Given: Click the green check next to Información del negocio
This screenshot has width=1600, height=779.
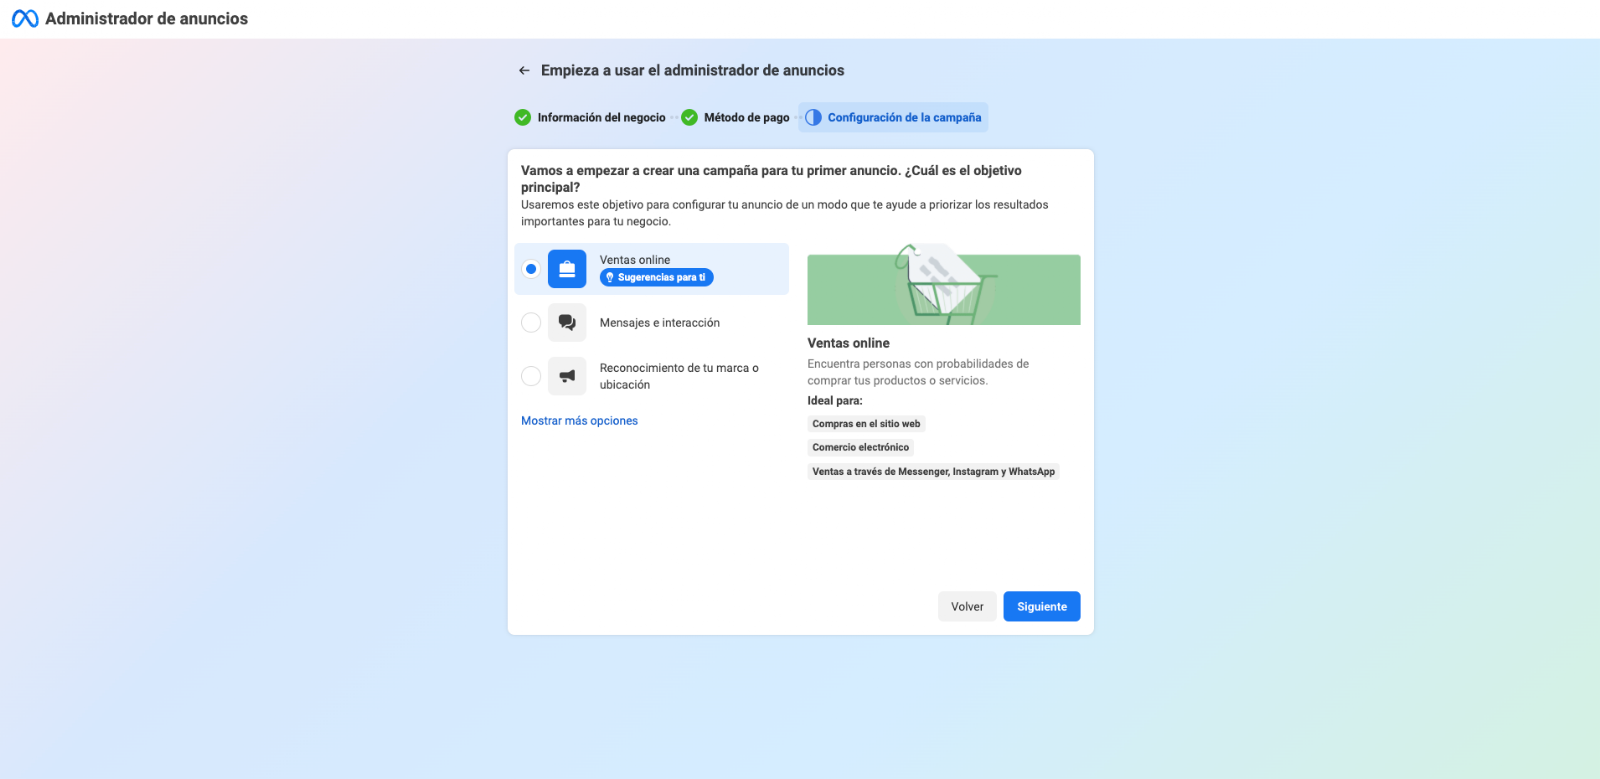Looking at the screenshot, I should pos(522,117).
